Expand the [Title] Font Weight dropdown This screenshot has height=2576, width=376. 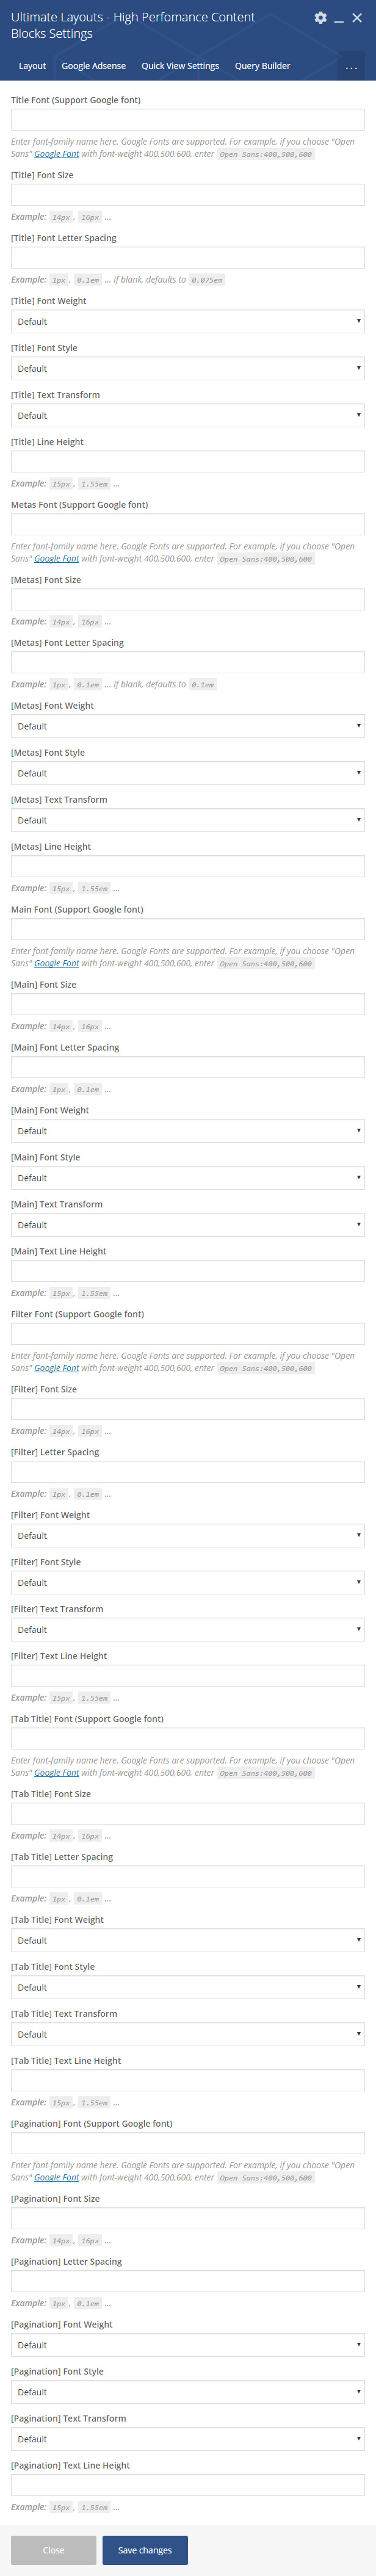[x=187, y=321]
